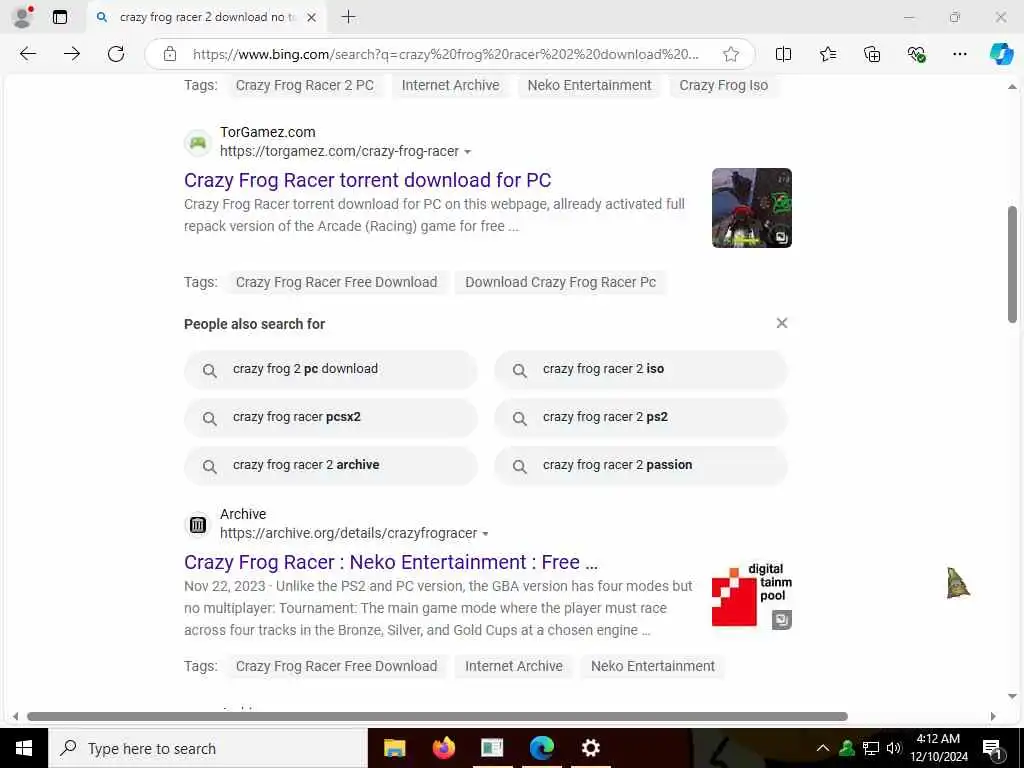
Task: Click the taskbar clock showing 4:12 AM
Action: tap(938, 748)
